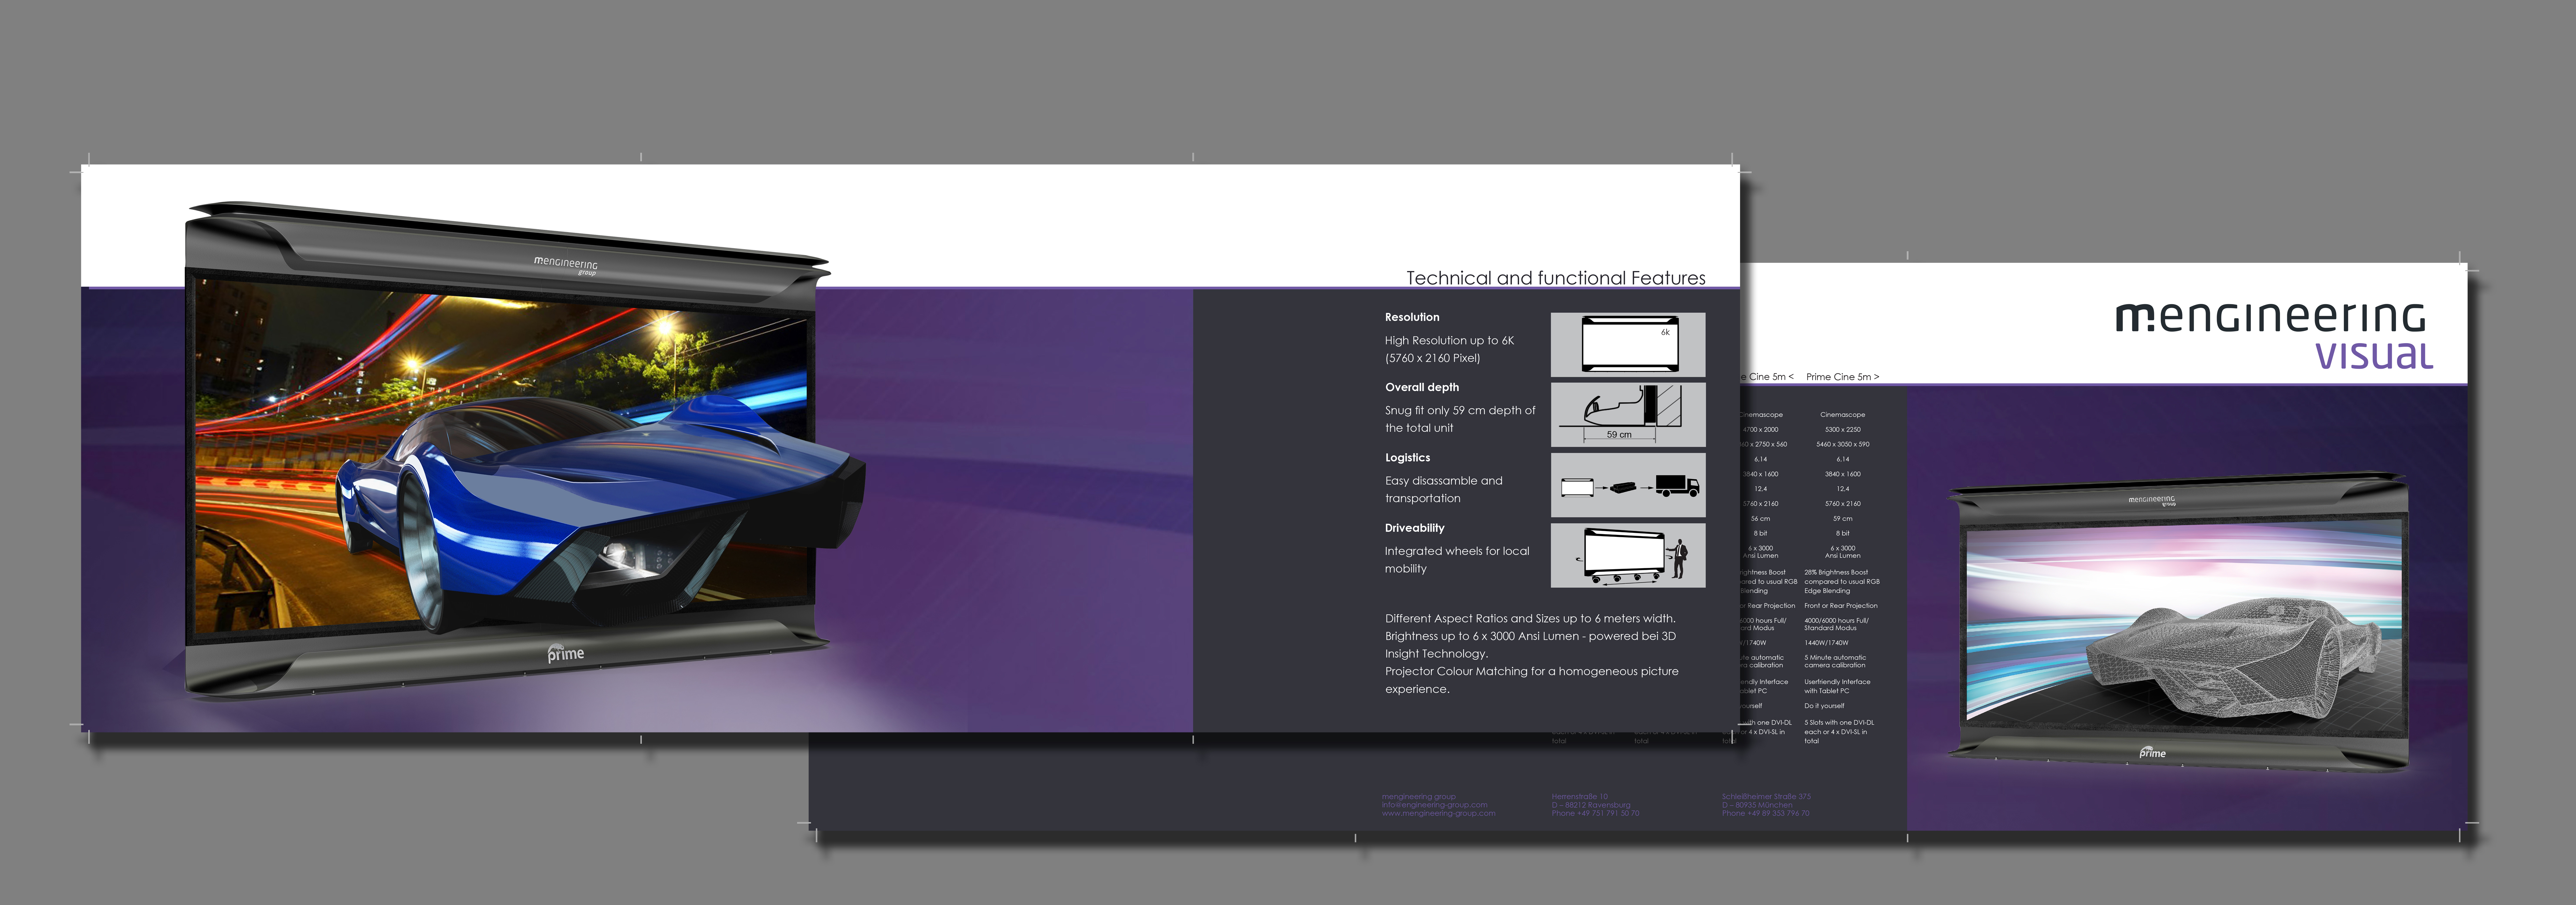Click the Driveability wheels diagram with man

coord(1628,555)
